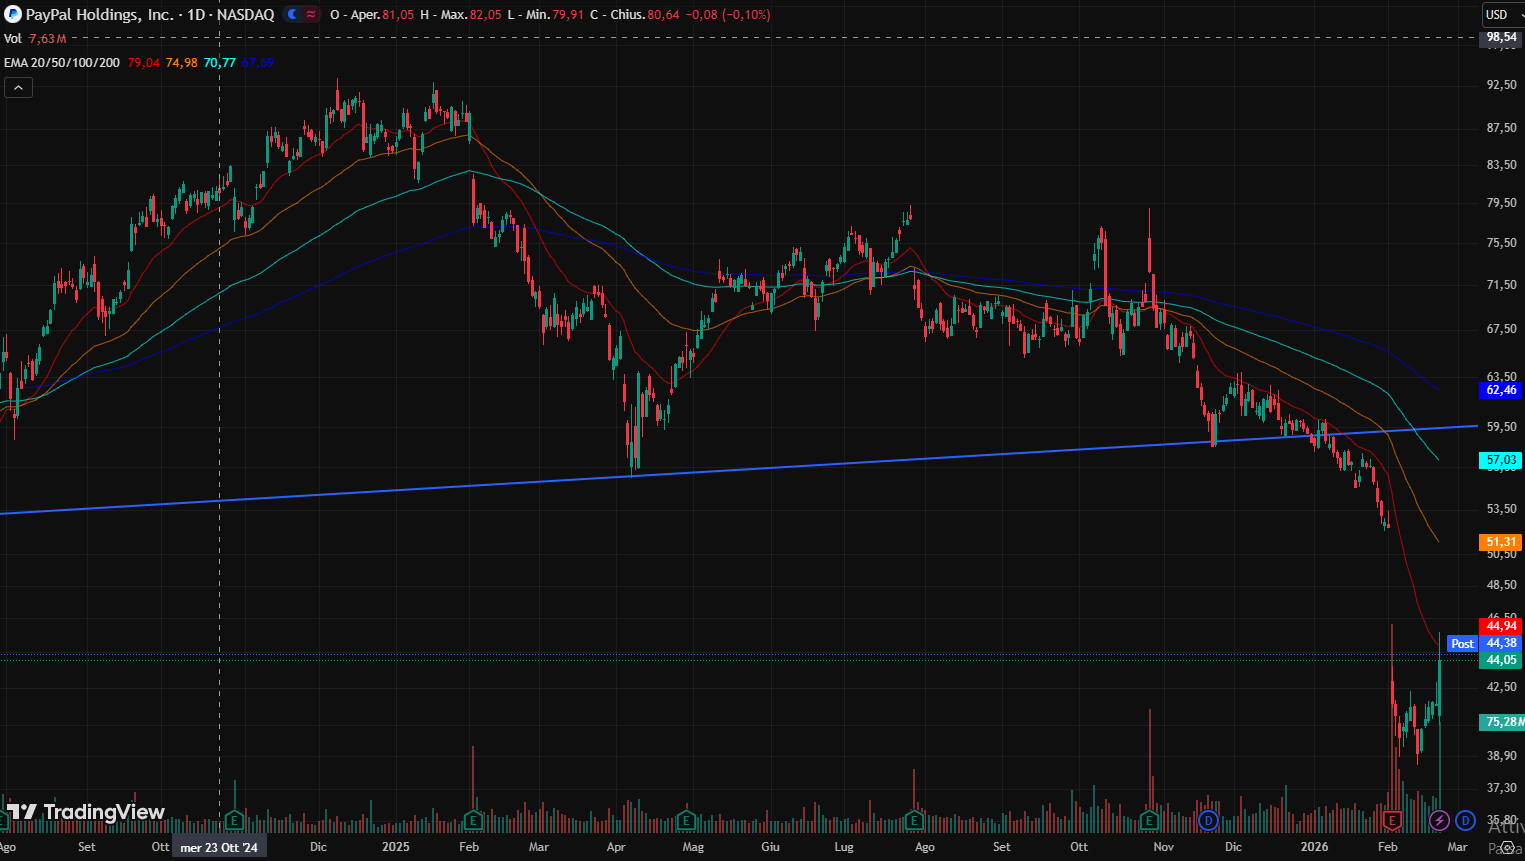Open the USD currency dropdown

click(1503, 15)
